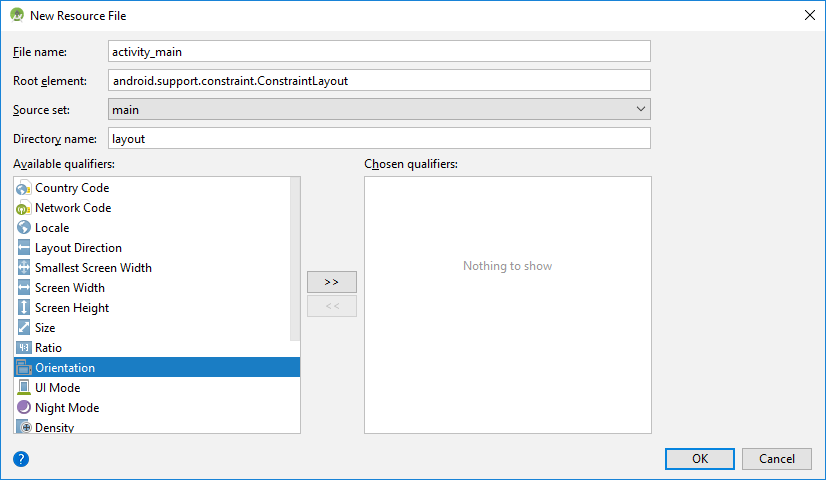Click the Country Code globe icon
Viewport: 826px width, 480px height.
click(x=24, y=188)
